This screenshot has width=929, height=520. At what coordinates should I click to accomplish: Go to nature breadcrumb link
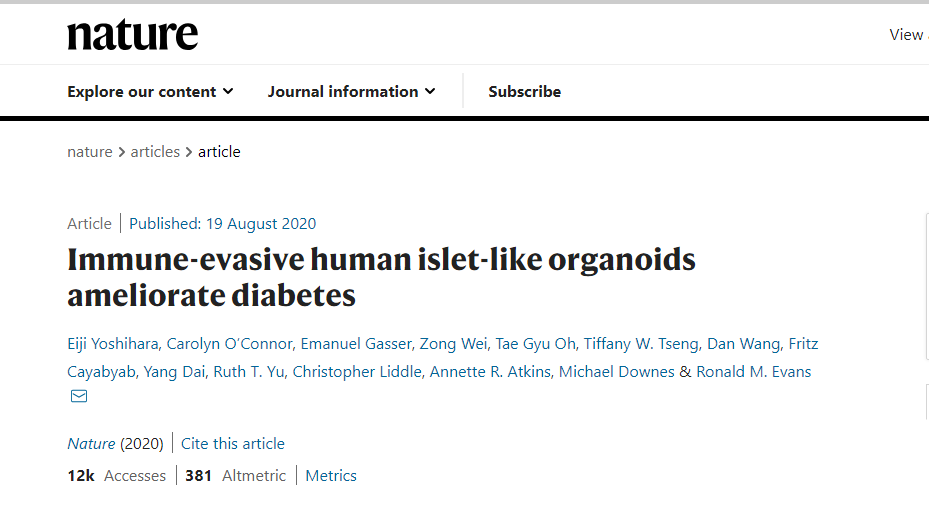89,152
